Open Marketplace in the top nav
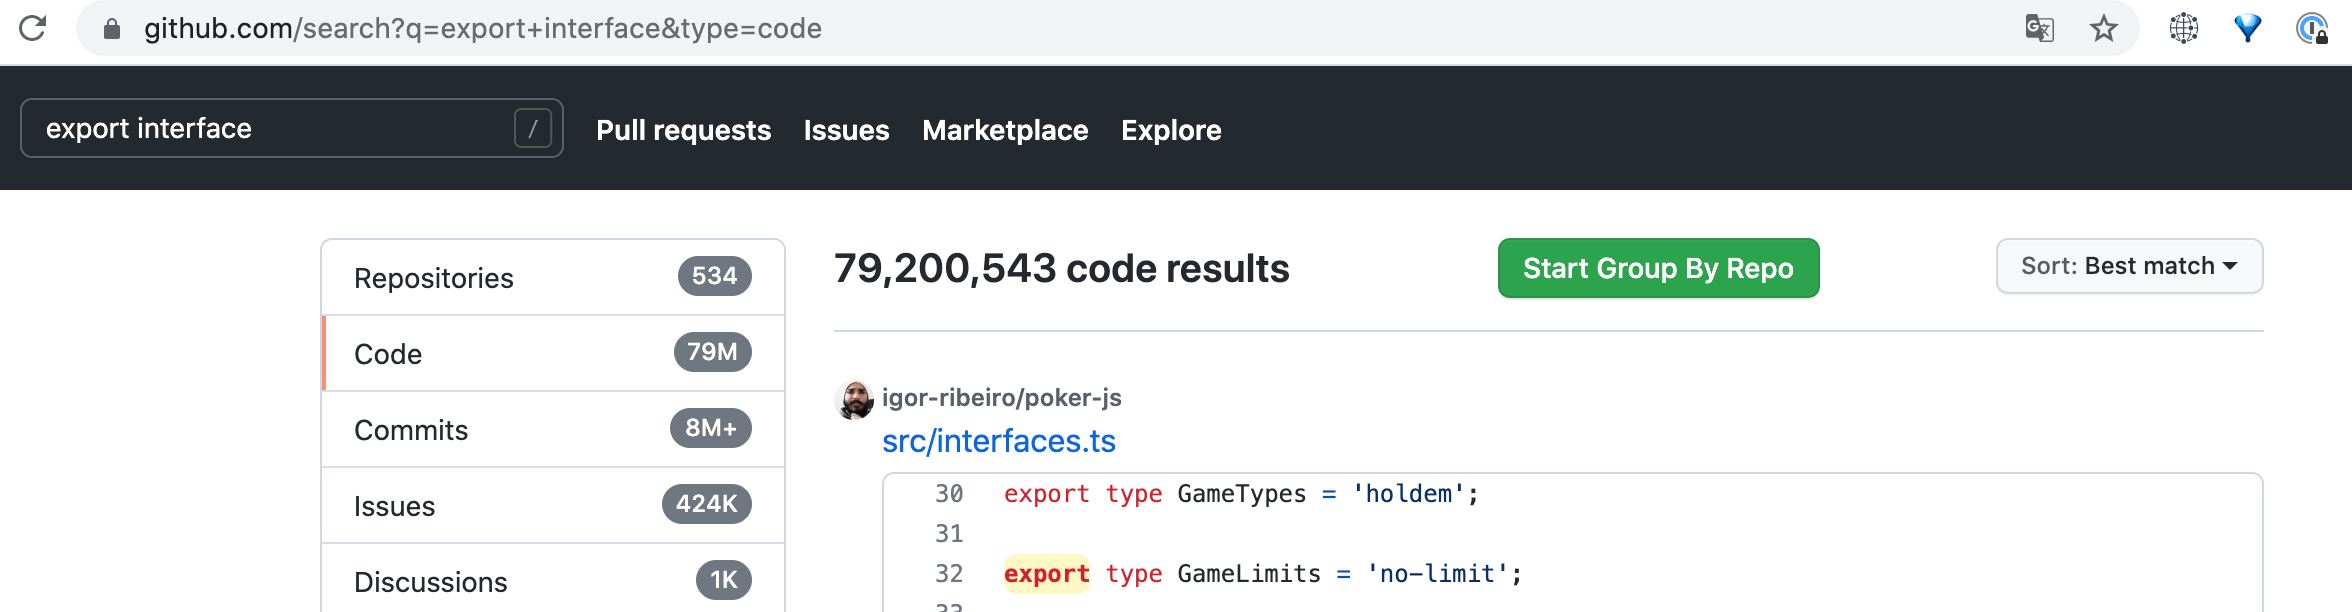Screen dimensions: 2352x612 pos(1005,130)
